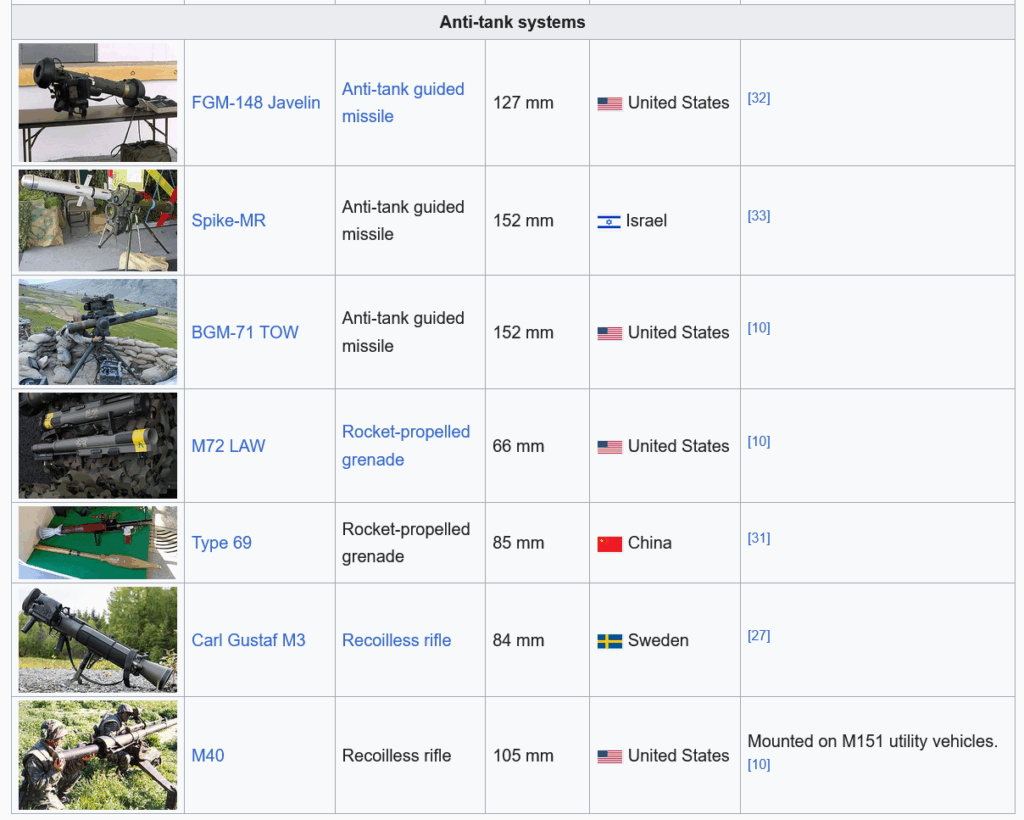Click the US flag in M72 LAW row
This screenshot has height=820, width=1024.
point(609,447)
